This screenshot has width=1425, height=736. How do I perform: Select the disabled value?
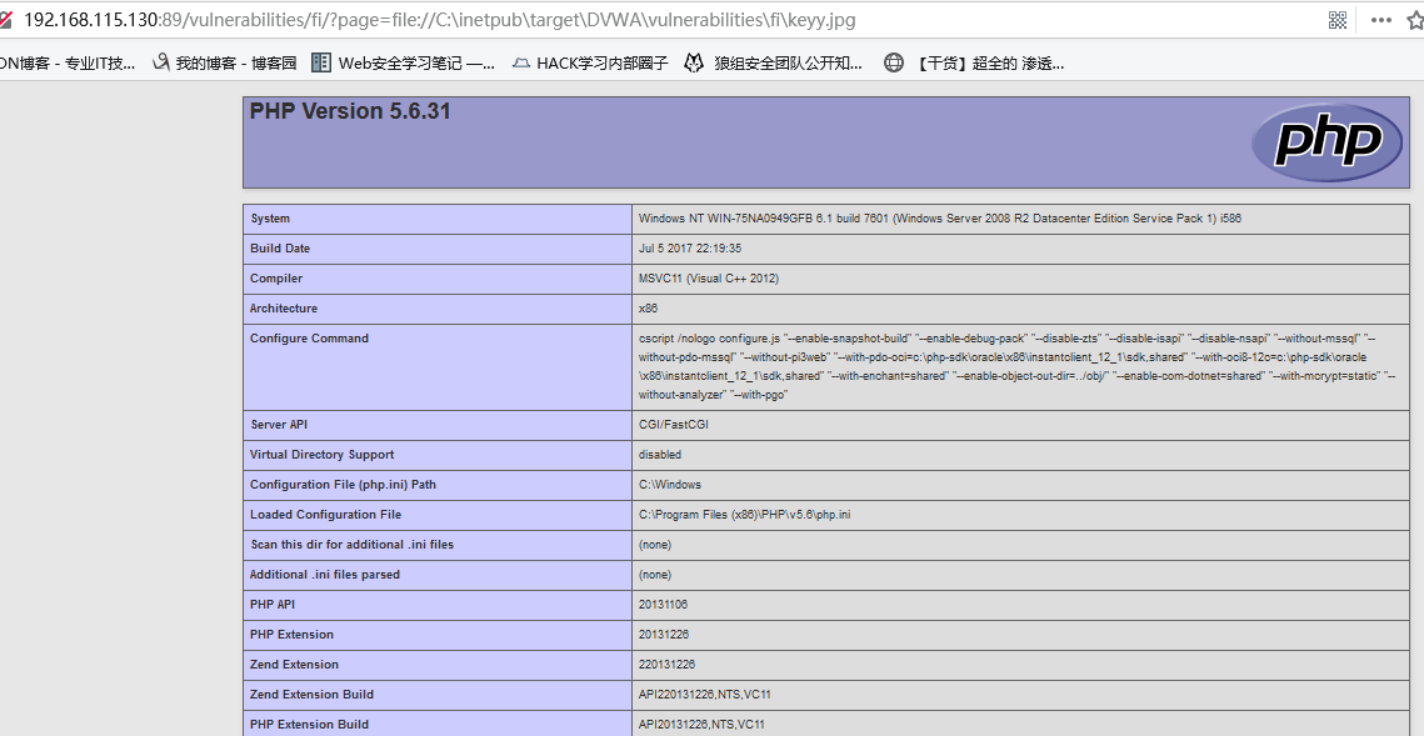point(660,454)
